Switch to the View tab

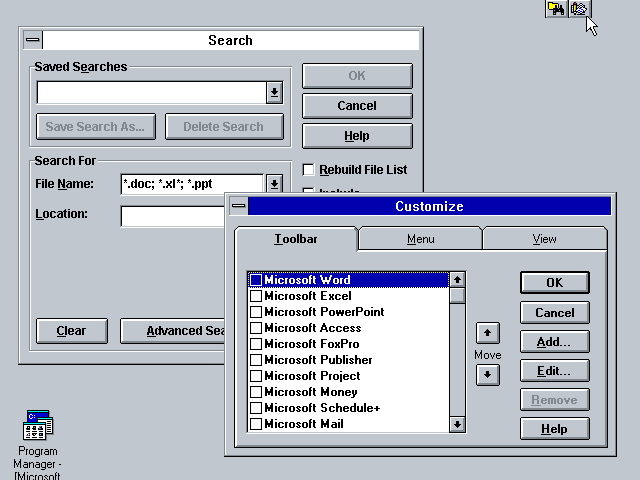click(x=544, y=239)
